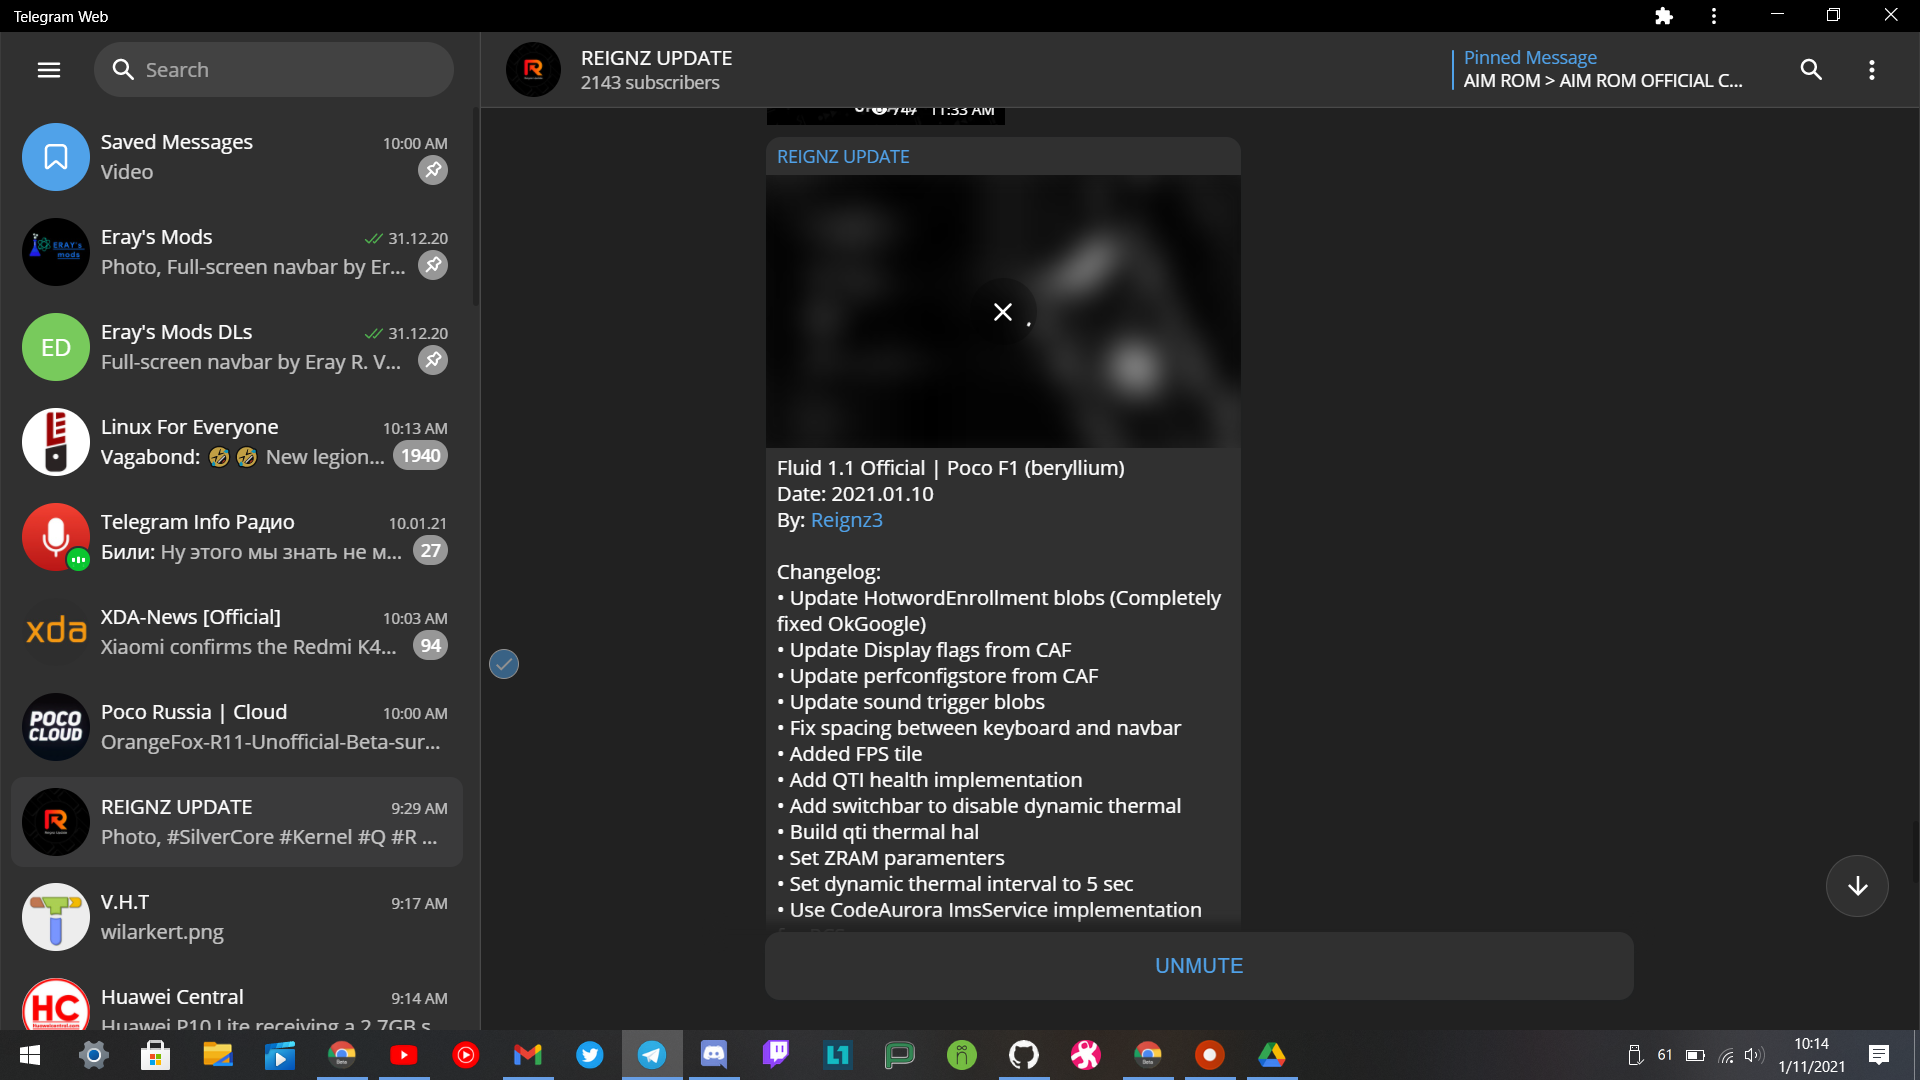Viewport: 1920px width, 1080px height.
Task: Click the Telegram Info Радио microphone avatar
Action: (x=55, y=537)
